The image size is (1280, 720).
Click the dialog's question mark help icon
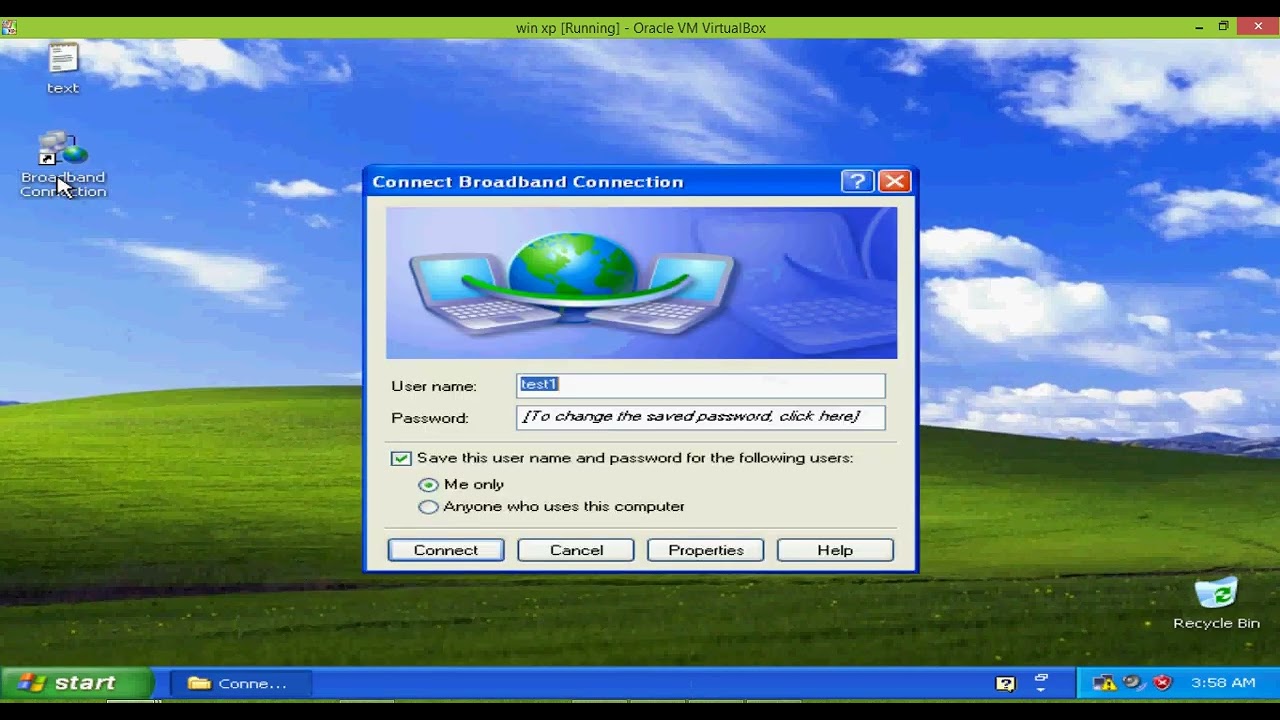coord(857,181)
